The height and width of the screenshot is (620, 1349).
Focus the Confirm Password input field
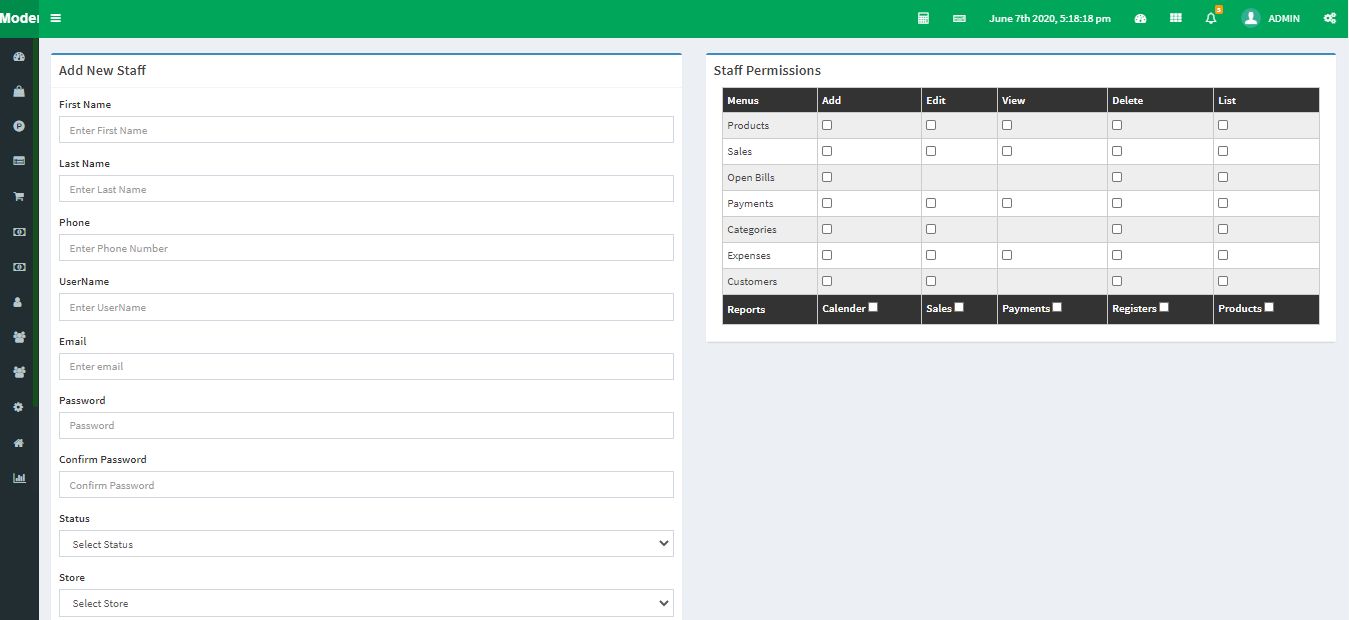coord(366,485)
